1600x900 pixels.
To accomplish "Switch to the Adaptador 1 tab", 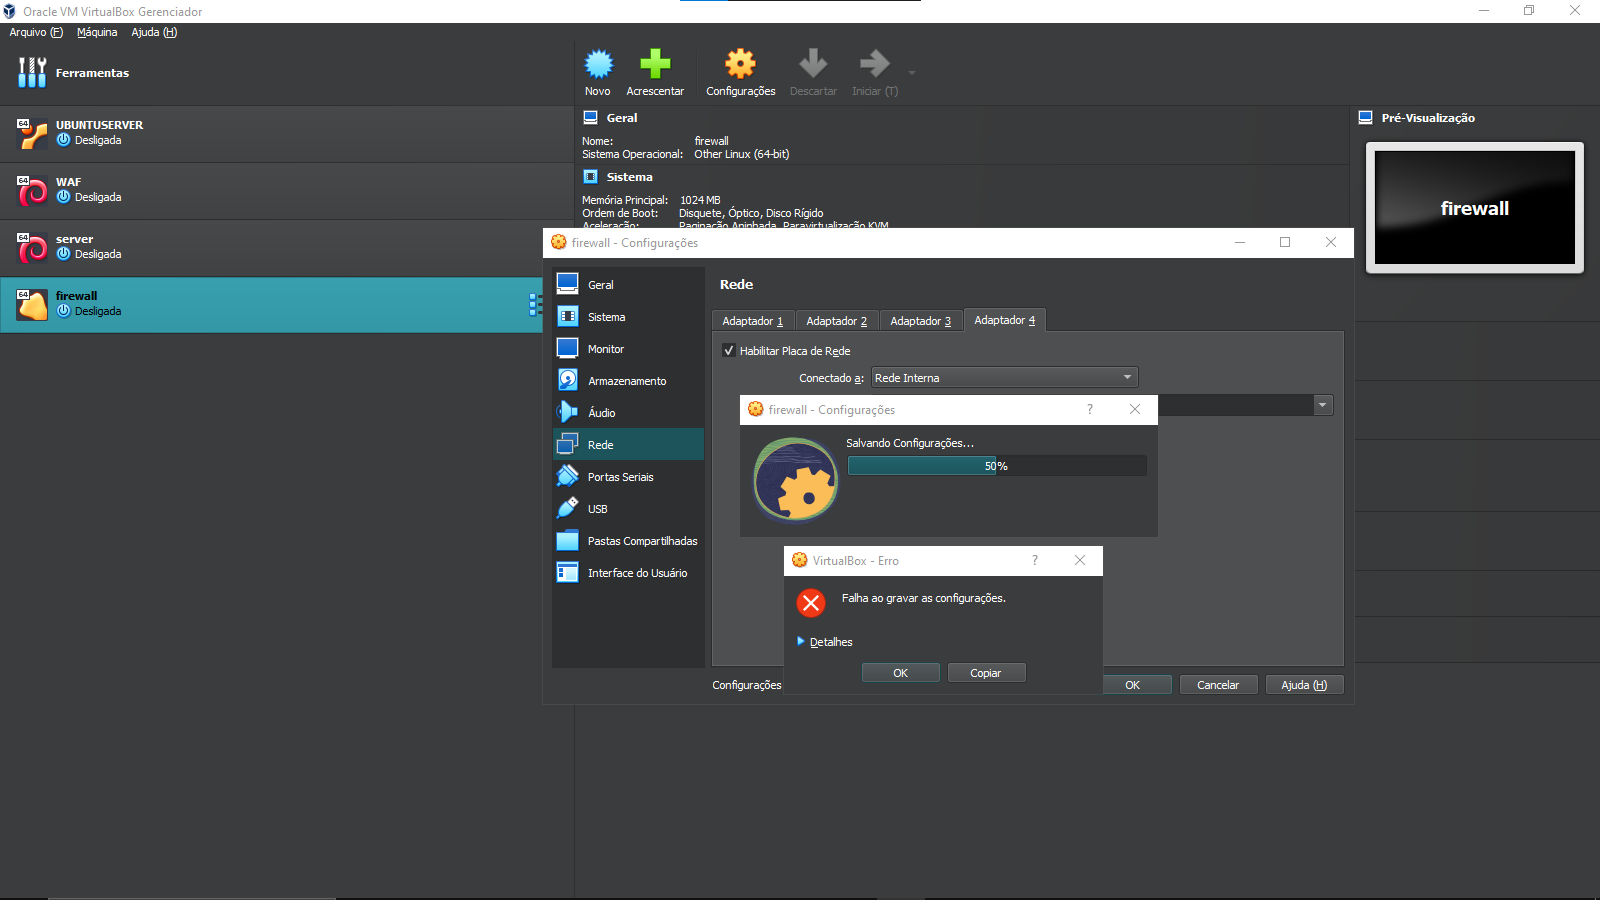I will 753,321.
